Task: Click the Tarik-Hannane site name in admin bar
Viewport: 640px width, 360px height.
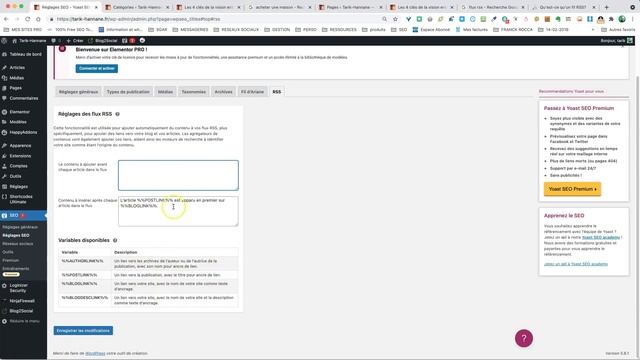Action: pyautogui.click(x=29, y=41)
